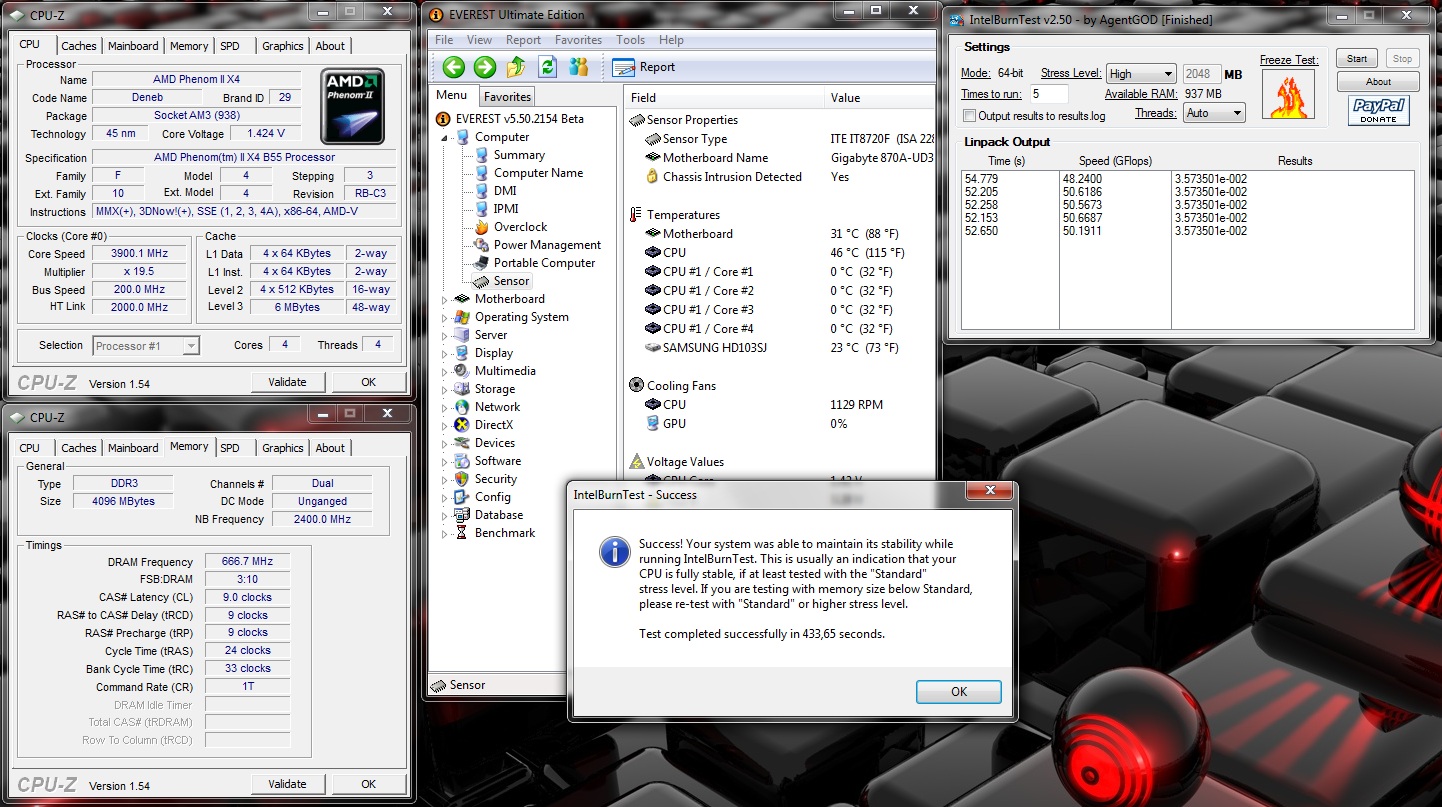Viewport: 1442px width, 807px height.
Task: Click the EVEREST v5.50.2154 Beta root node
Action: pyautogui.click(x=519, y=119)
